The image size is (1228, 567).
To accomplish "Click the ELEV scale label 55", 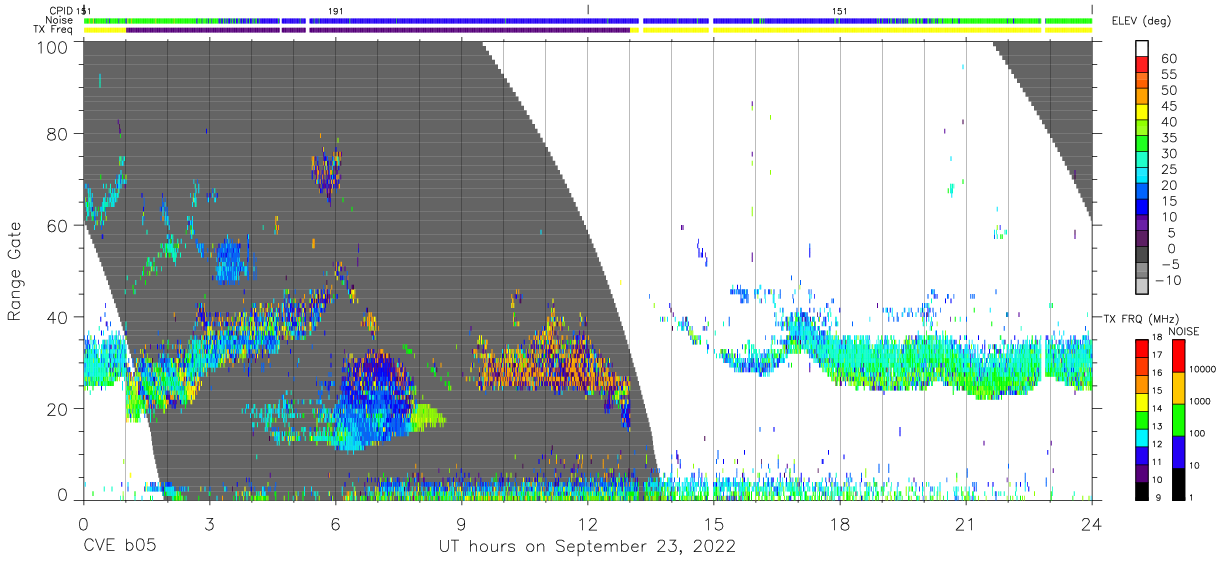I will [1167, 74].
